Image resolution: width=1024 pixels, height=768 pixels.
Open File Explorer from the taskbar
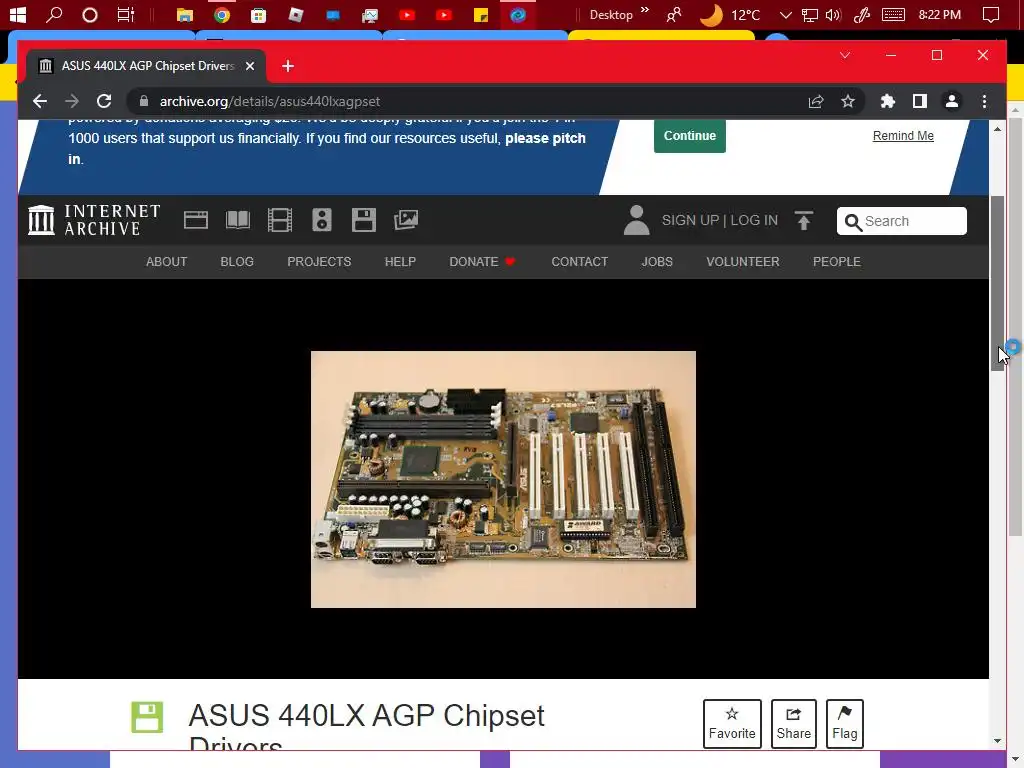185,14
